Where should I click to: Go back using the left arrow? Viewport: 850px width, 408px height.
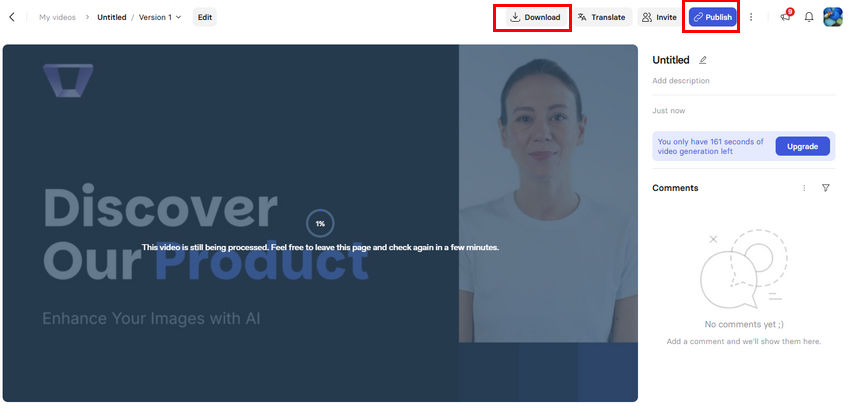[x=12, y=17]
